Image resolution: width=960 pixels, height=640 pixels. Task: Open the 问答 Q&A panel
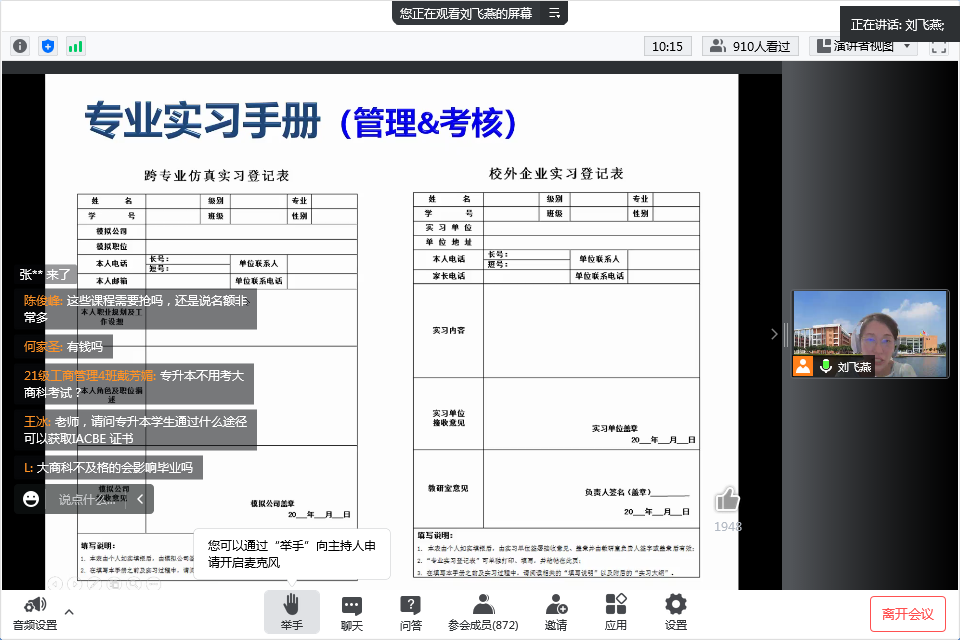coord(410,611)
